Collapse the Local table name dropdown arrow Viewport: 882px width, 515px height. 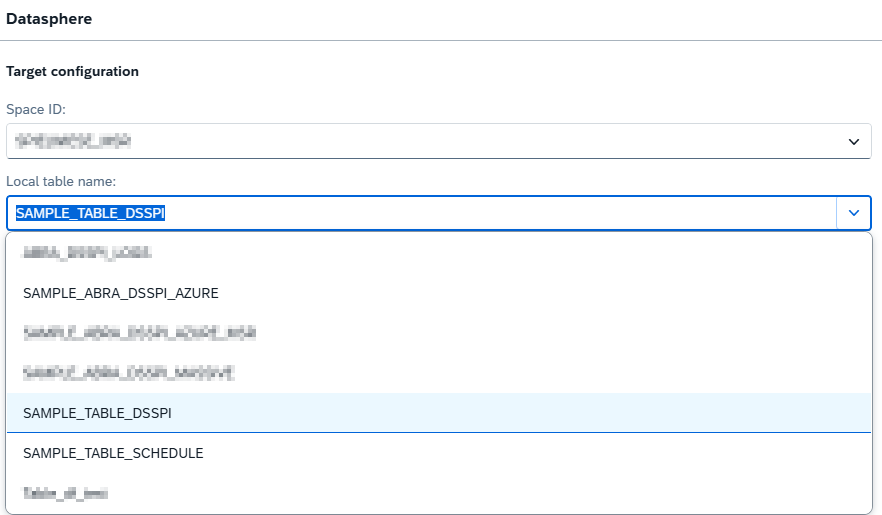(x=854, y=213)
